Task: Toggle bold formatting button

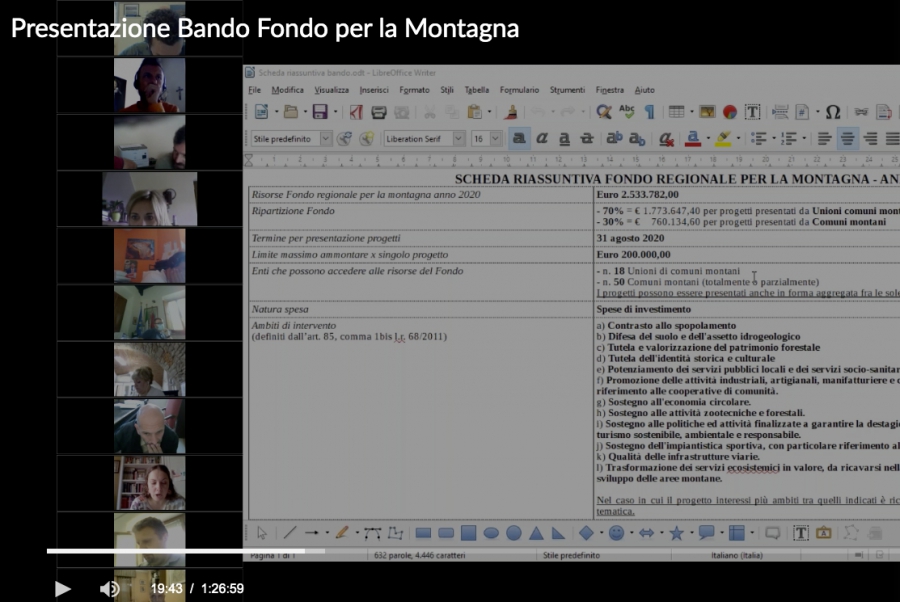Action: coord(519,139)
